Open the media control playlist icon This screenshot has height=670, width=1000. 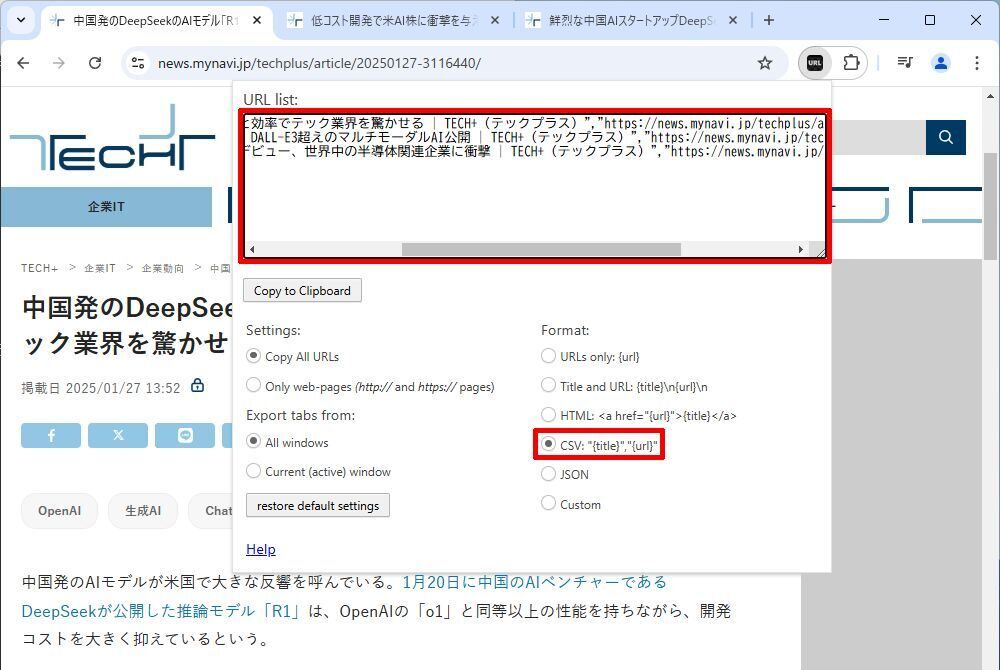[x=904, y=62]
